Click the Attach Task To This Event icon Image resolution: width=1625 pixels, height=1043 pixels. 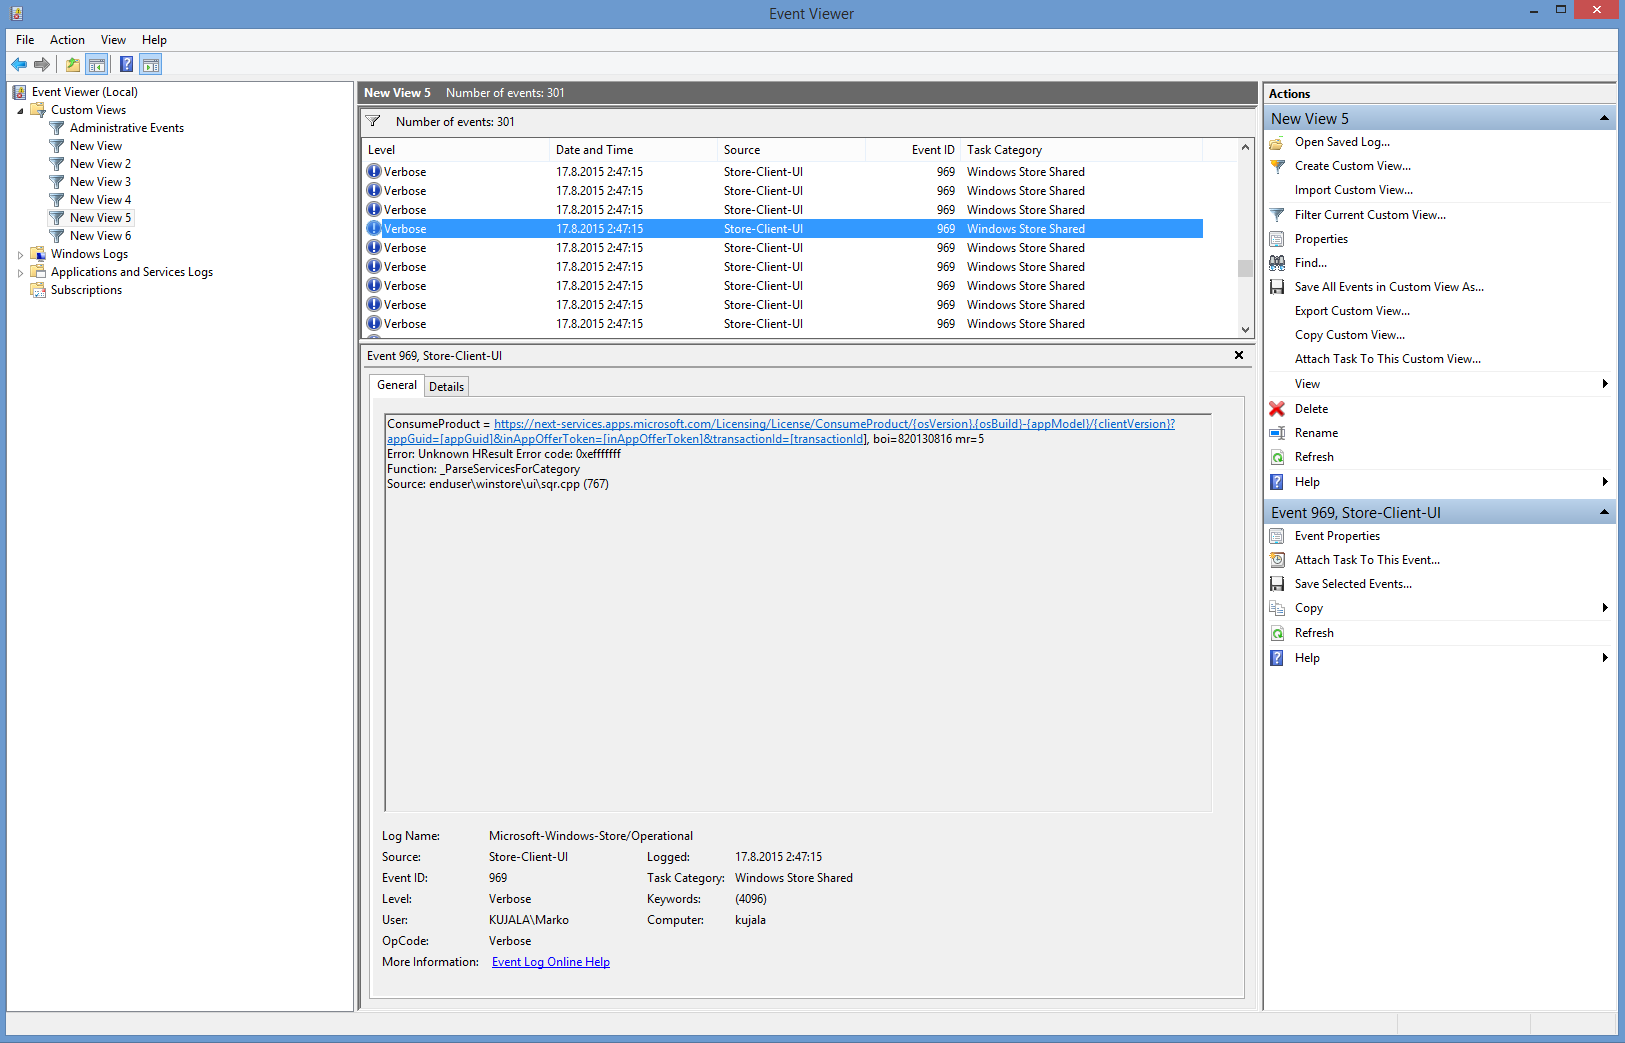[x=1277, y=560]
